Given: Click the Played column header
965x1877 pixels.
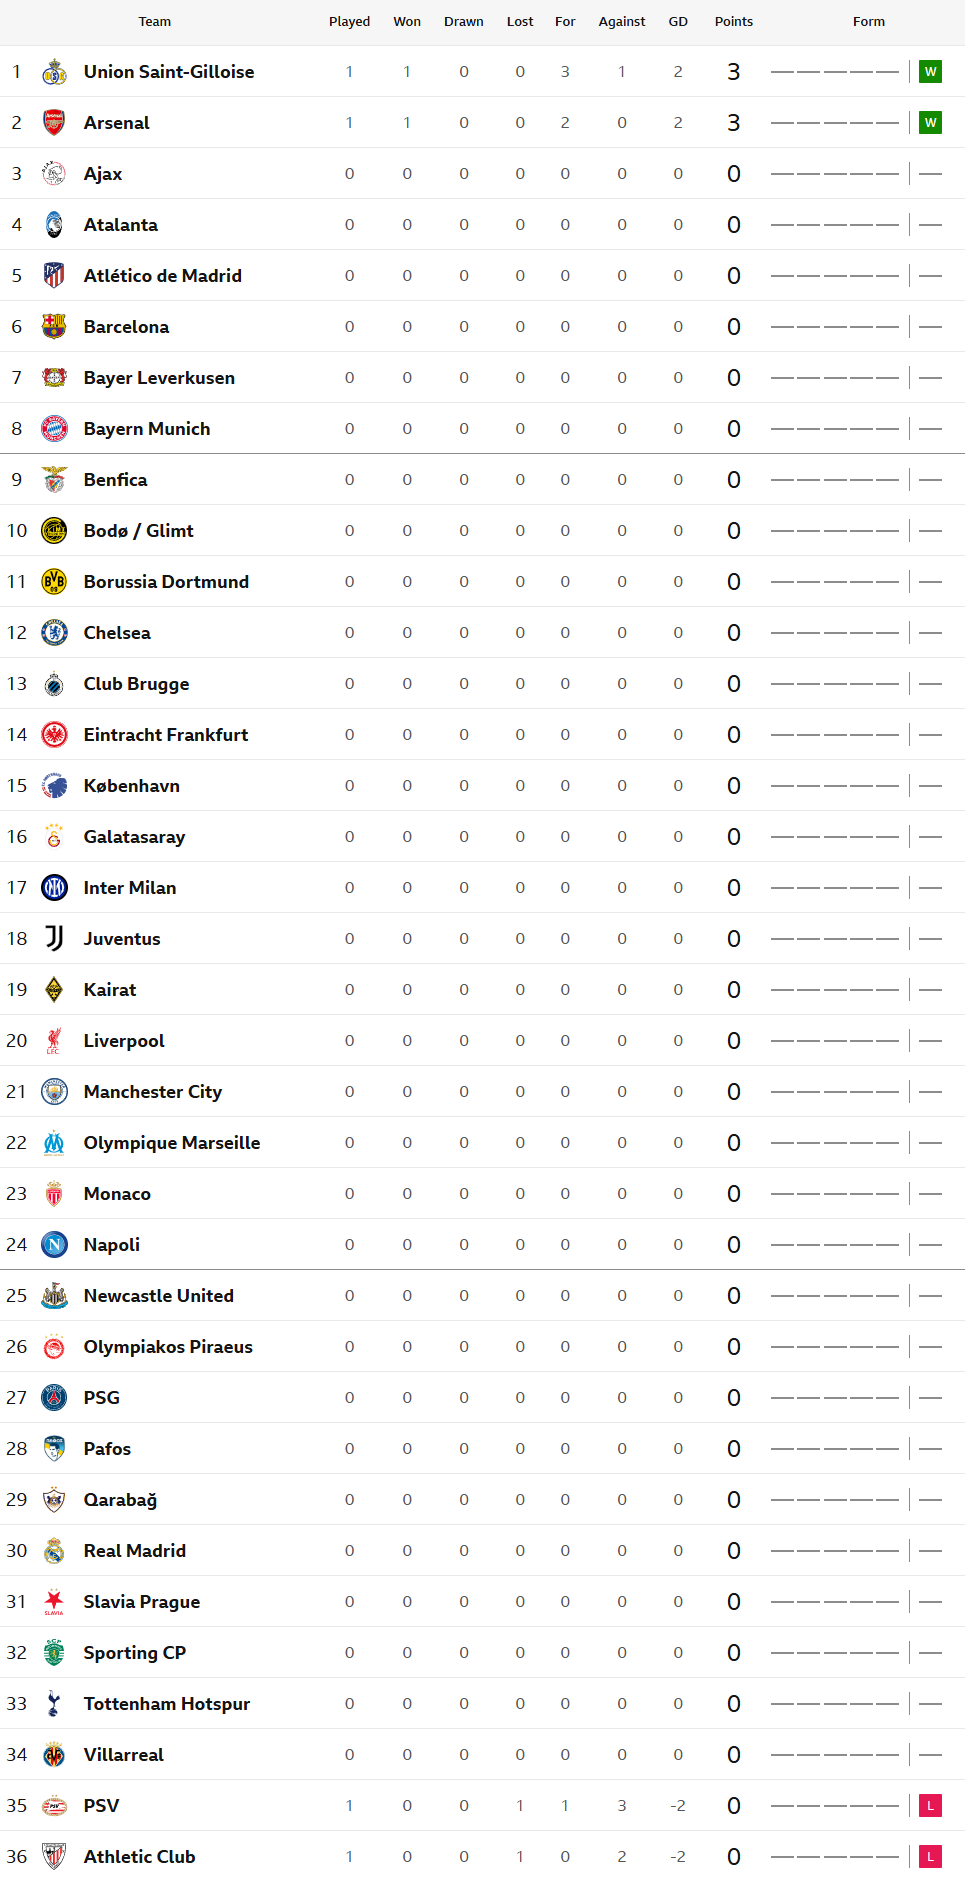Looking at the screenshot, I should click(350, 22).
